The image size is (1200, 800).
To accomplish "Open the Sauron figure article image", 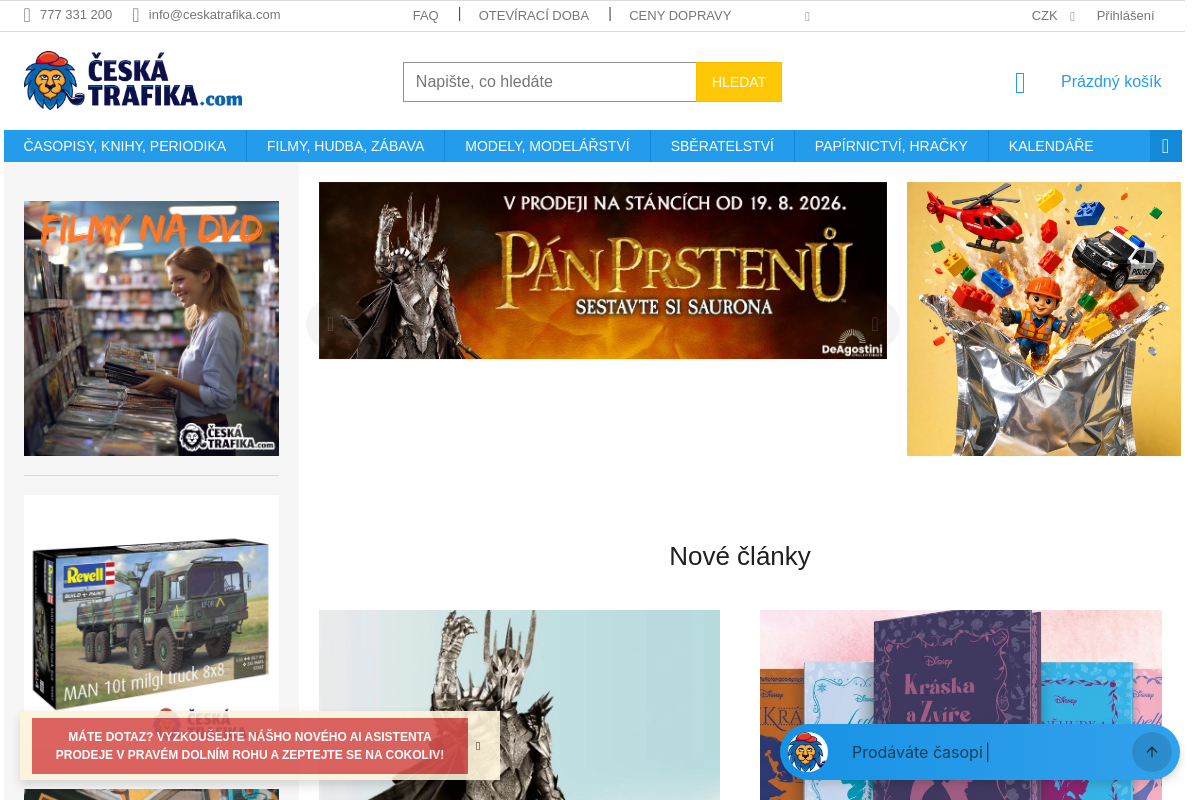I will [x=519, y=705].
